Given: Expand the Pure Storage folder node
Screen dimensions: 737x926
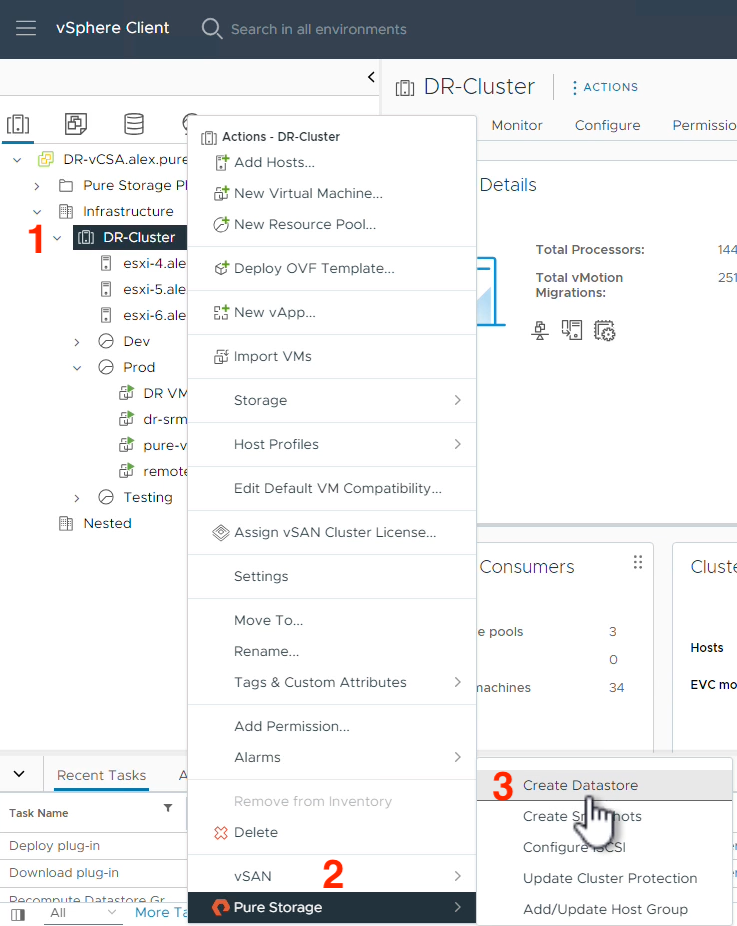Looking at the screenshot, I should pyautogui.click(x=37, y=186).
